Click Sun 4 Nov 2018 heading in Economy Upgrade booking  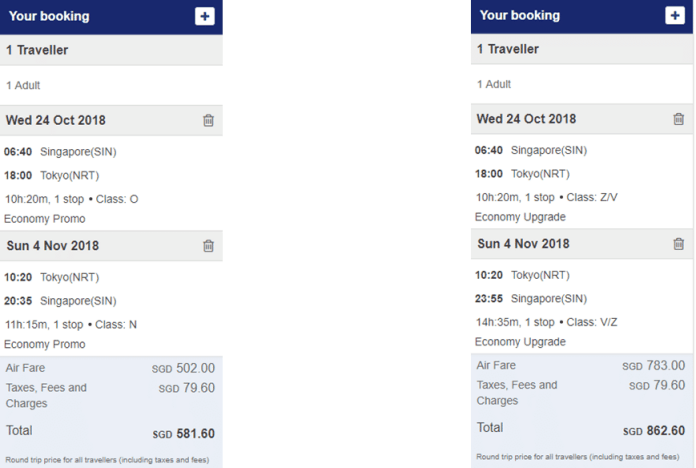point(523,244)
